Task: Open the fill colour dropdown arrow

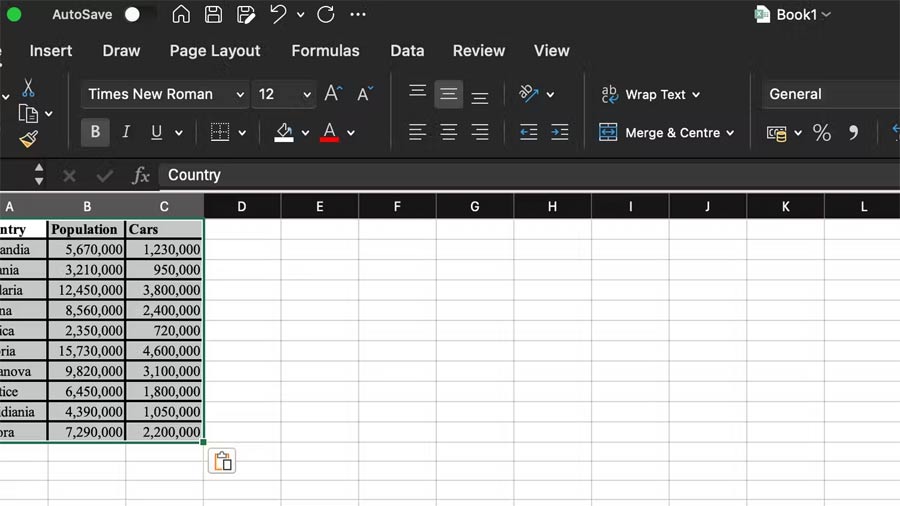Action: pos(305,133)
